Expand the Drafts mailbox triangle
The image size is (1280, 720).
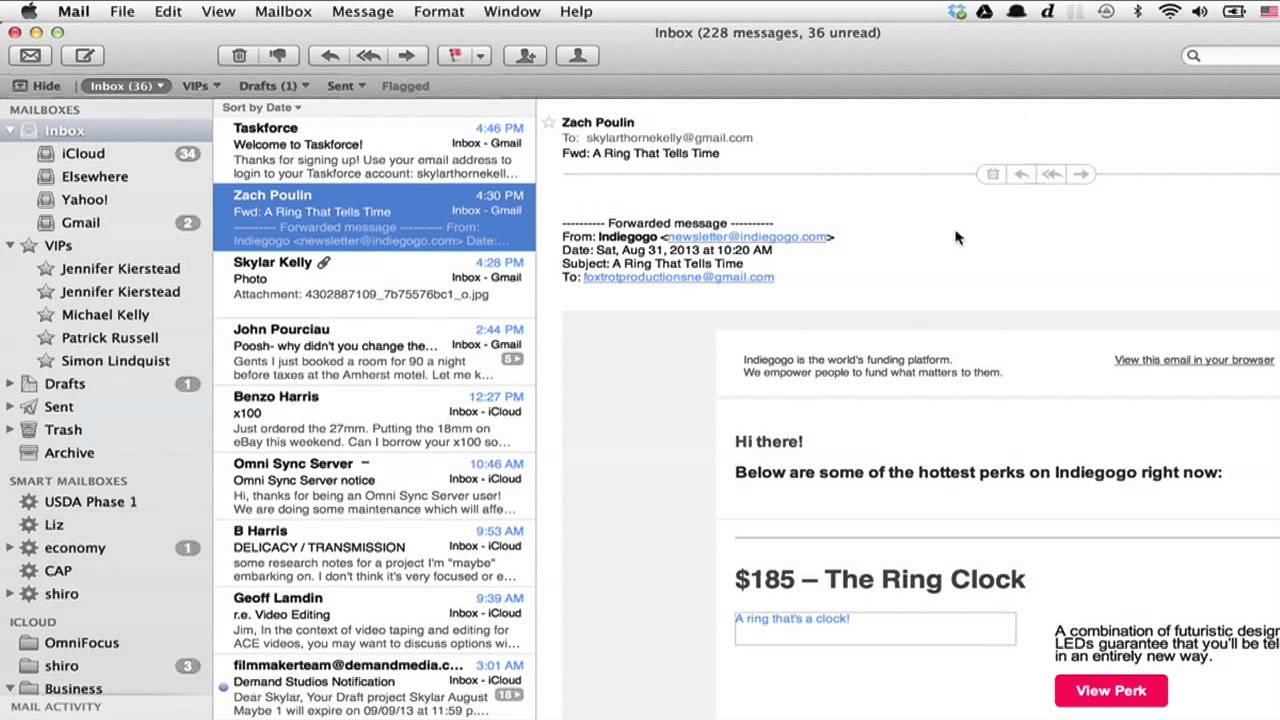pos(10,384)
